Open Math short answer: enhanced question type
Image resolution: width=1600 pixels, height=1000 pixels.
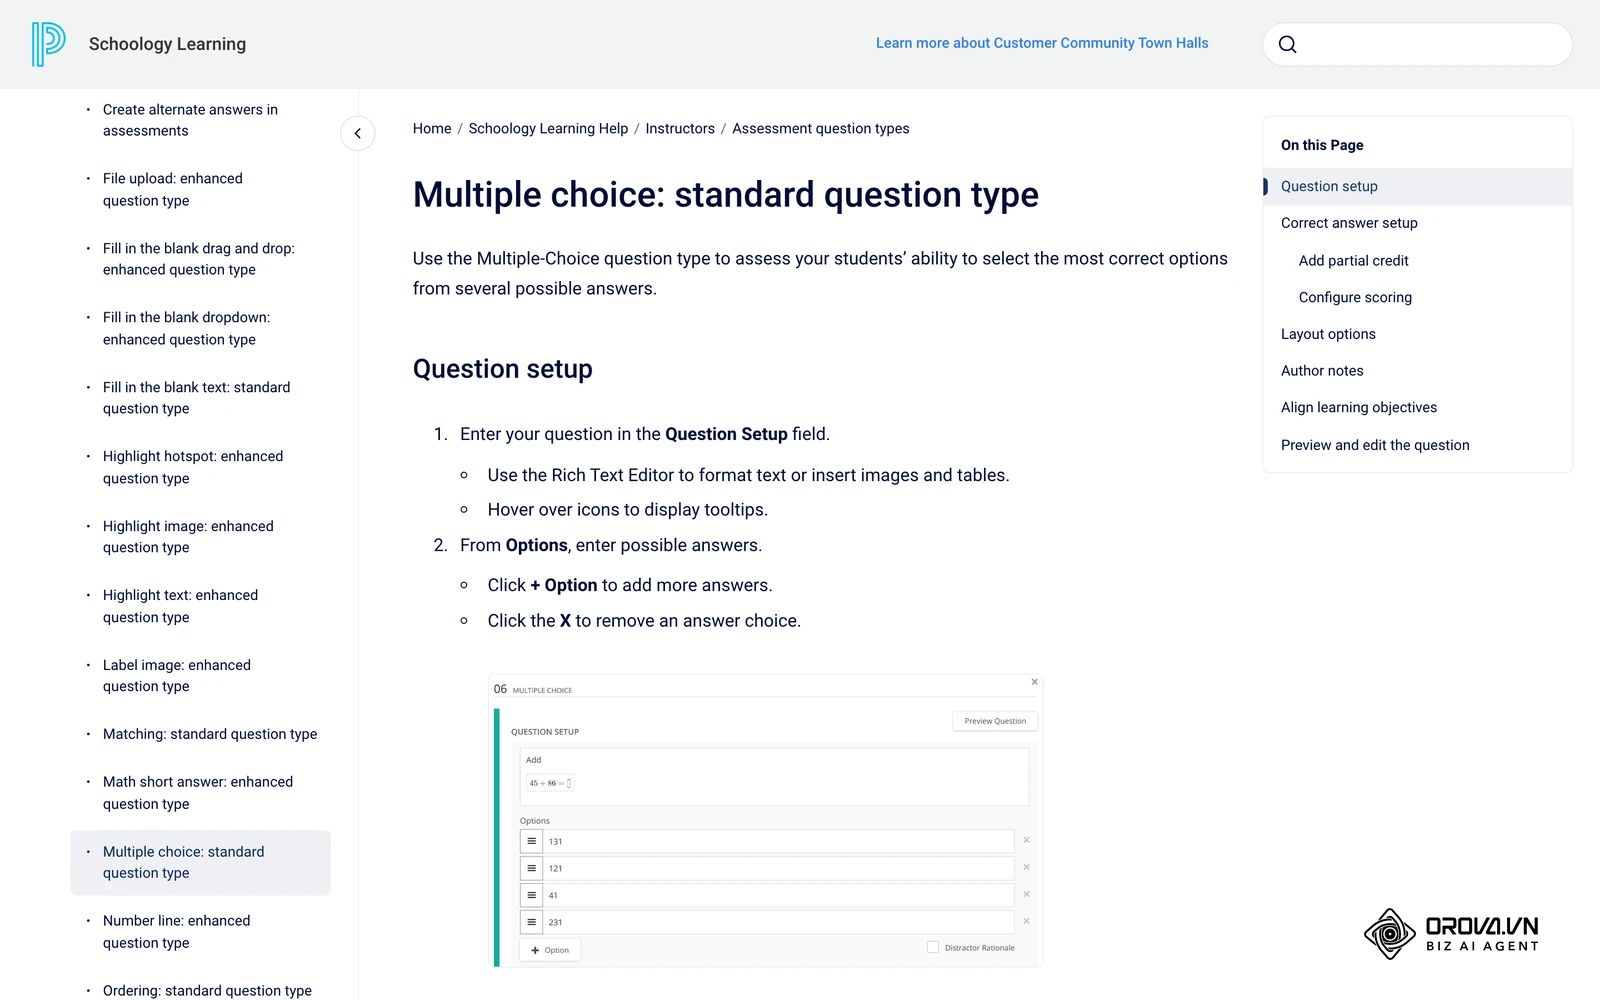click(198, 793)
